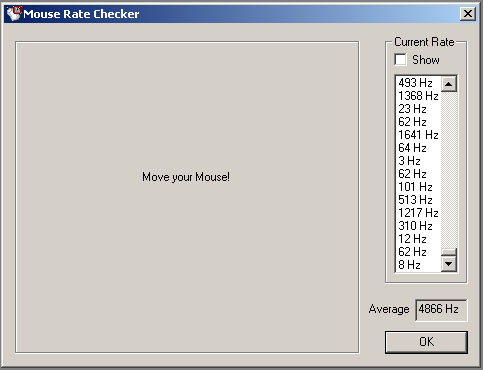483x370 pixels.
Task: Select the 1368 Hz list entry
Action: tap(419, 96)
